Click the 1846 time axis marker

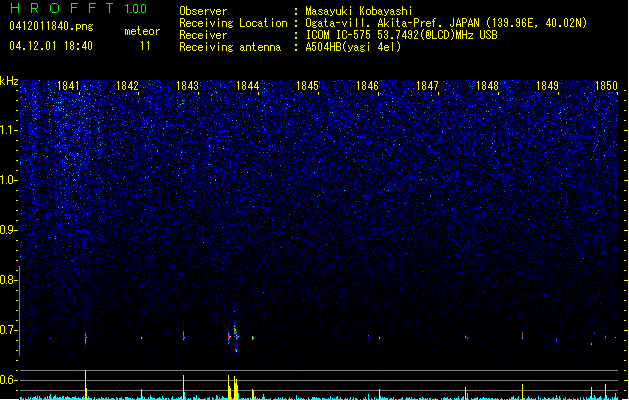(367, 86)
